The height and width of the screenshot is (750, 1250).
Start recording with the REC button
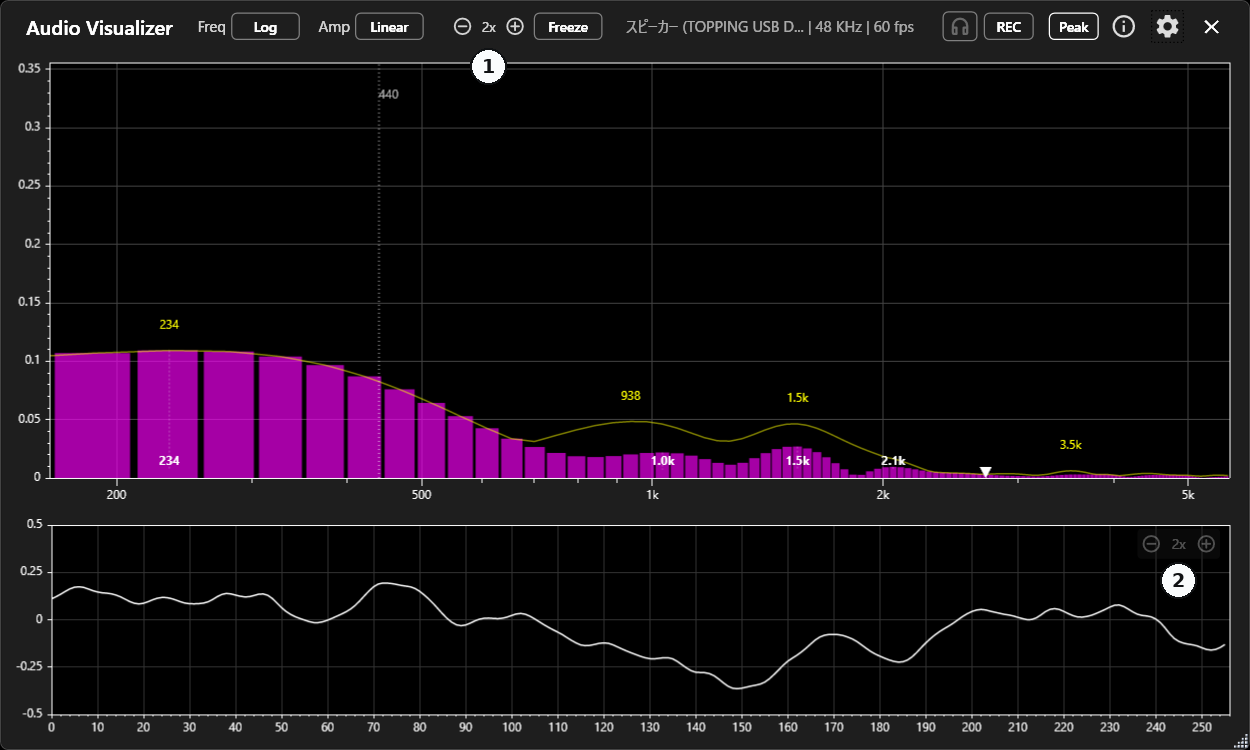tap(1009, 27)
